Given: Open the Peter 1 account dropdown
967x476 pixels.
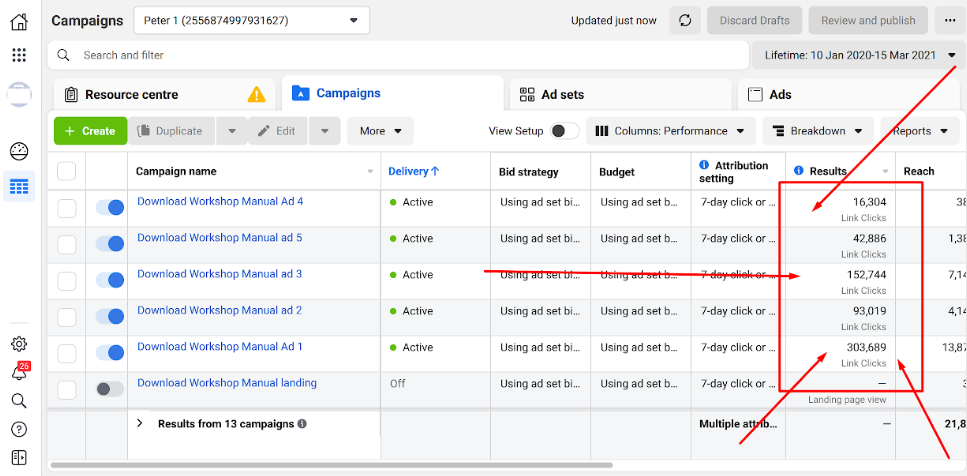Looking at the screenshot, I should [x=251, y=20].
